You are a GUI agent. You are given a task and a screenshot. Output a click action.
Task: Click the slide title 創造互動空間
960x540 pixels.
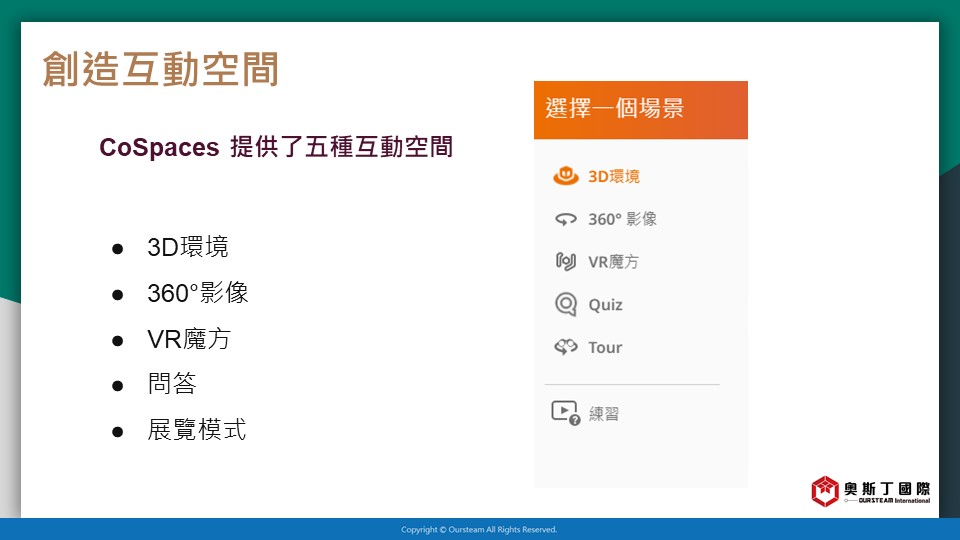pyautogui.click(x=161, y=69)
